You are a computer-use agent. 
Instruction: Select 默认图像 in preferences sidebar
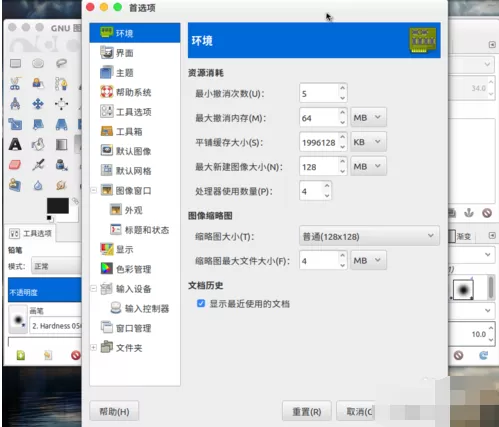pos(135,151)
